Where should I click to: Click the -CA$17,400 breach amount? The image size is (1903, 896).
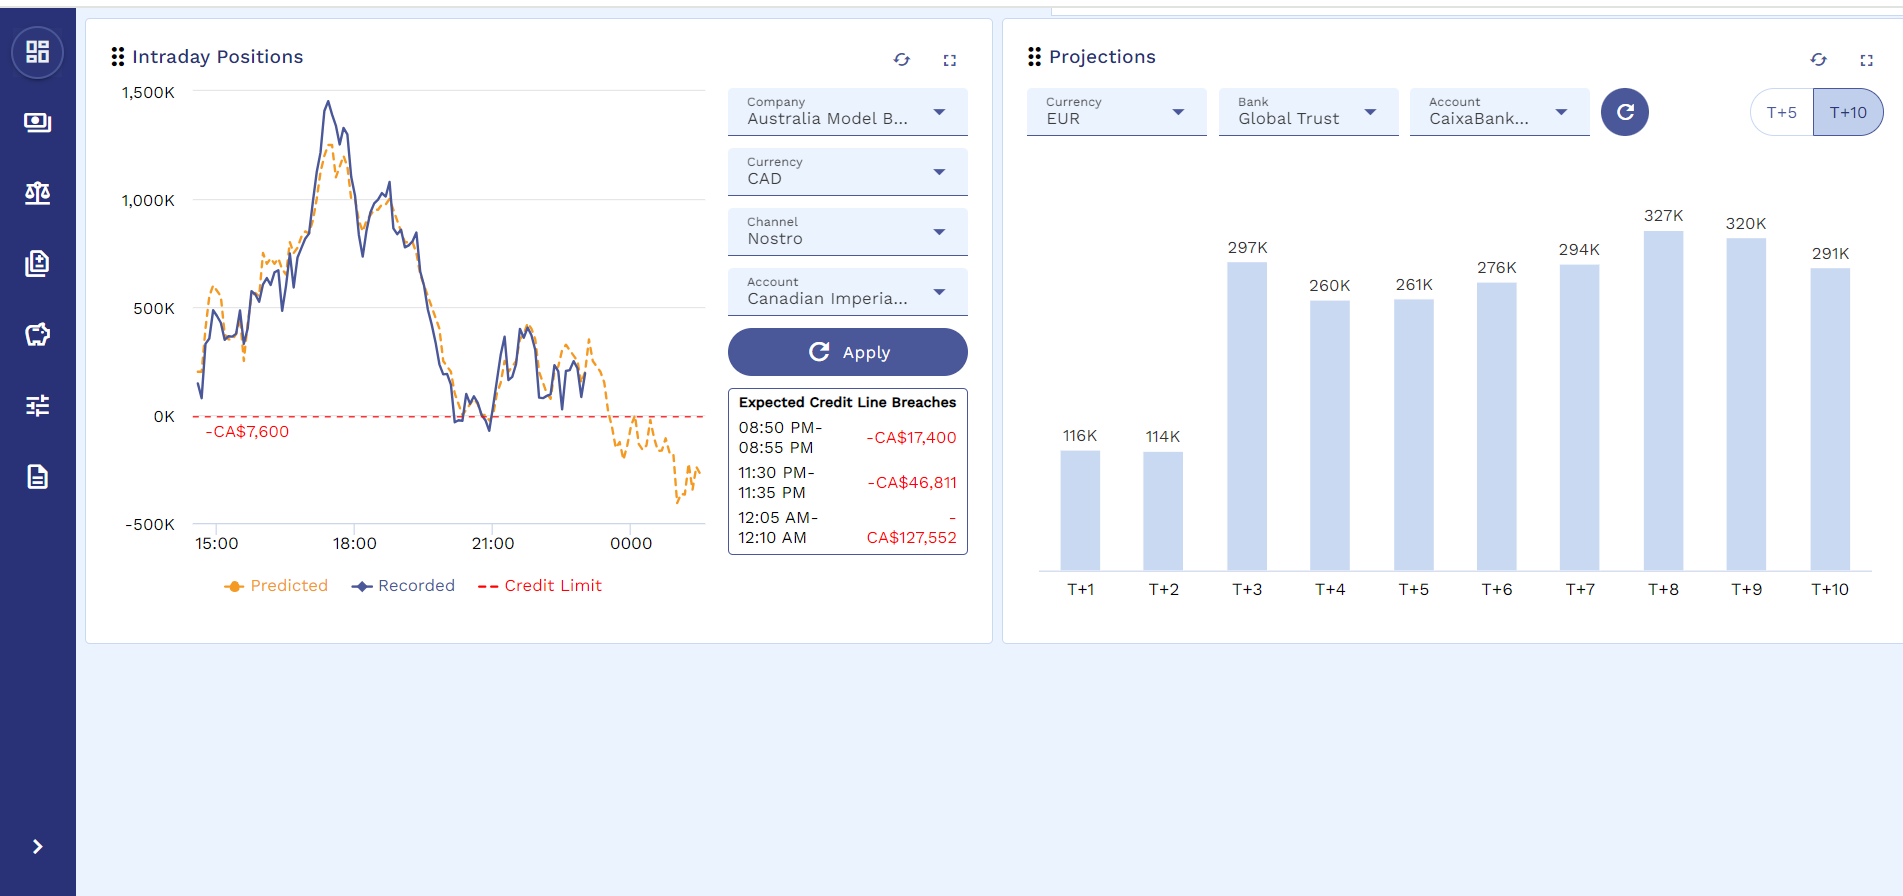(911, 438)
